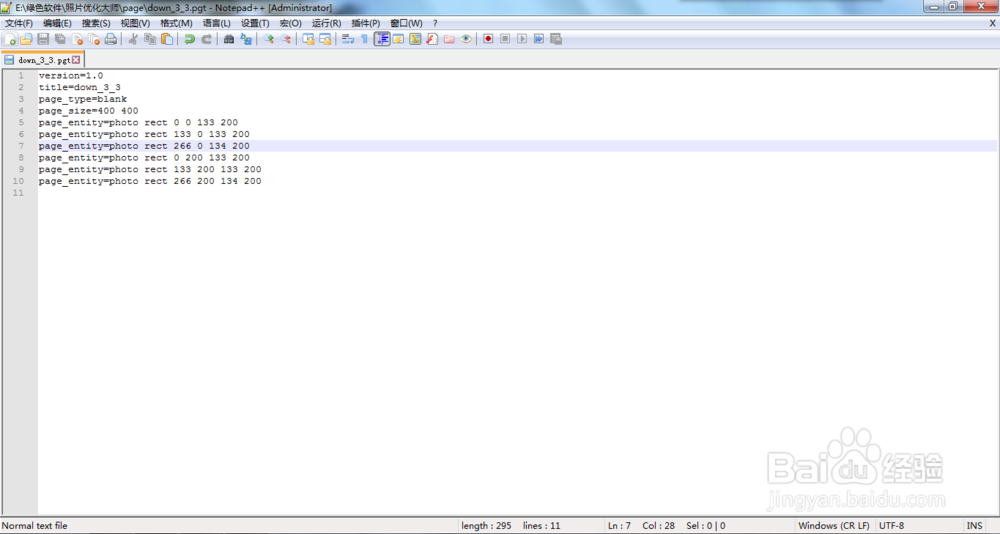This screenshot has height=534, width=1000.
Task: Open the 搜索(S) menu
Action: [x=96, y=23]
